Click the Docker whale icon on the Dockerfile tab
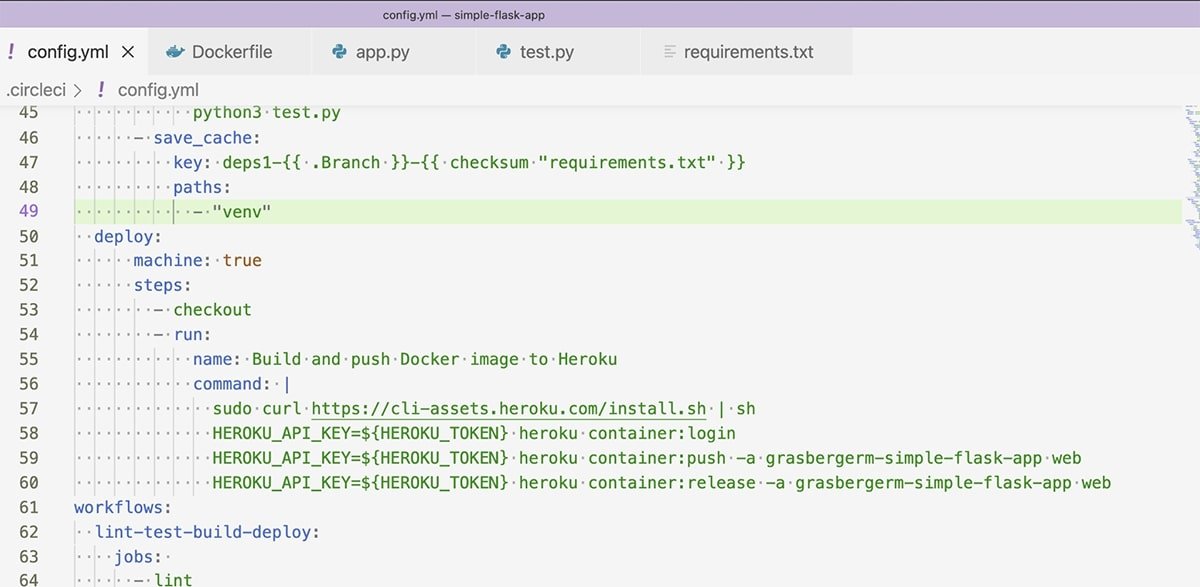Viewport: 1200px width, 587px height. [x=175, y=52]
